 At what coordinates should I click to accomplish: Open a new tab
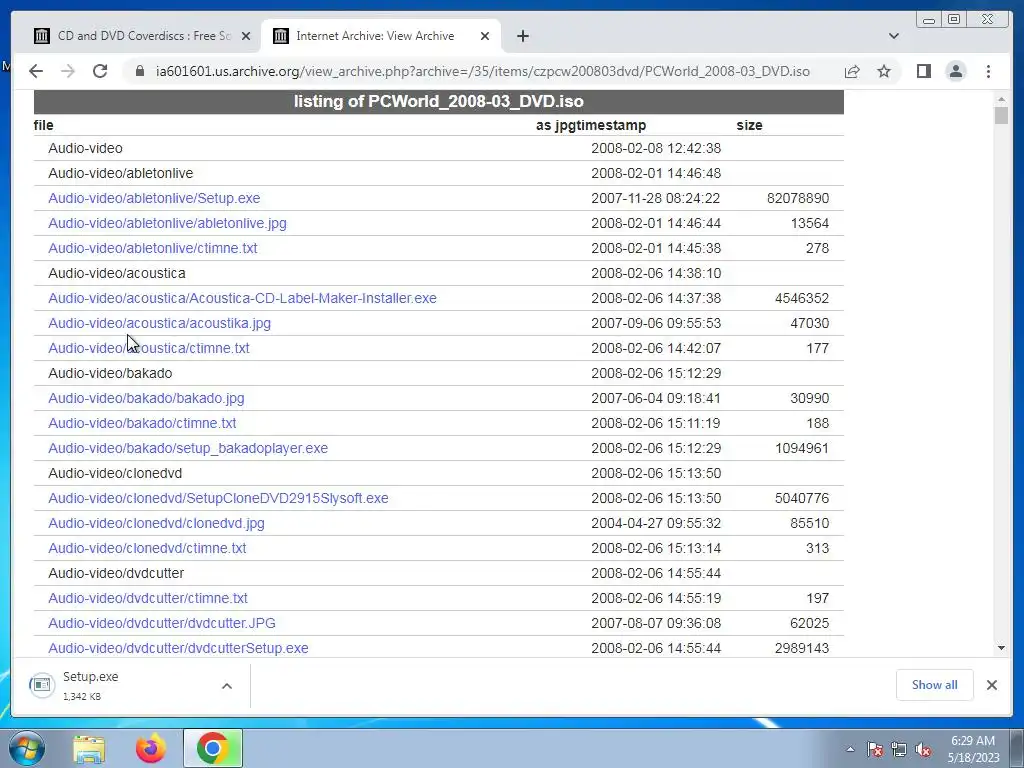pyautogui.click(x=522, y=36)
